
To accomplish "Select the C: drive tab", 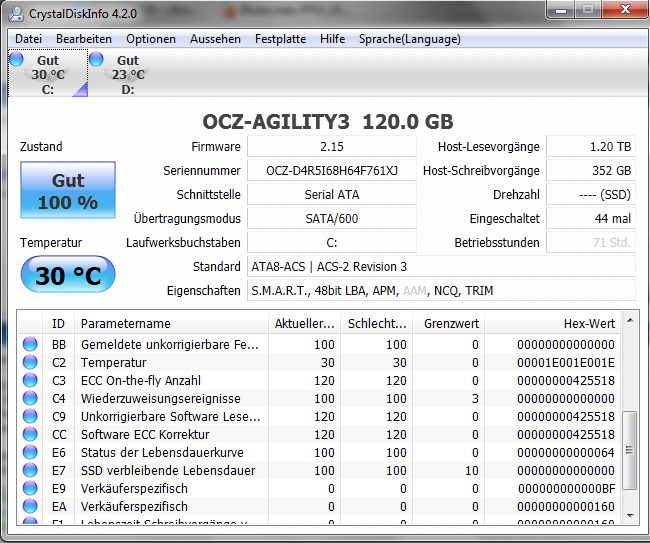I will [x=48, y=73].
